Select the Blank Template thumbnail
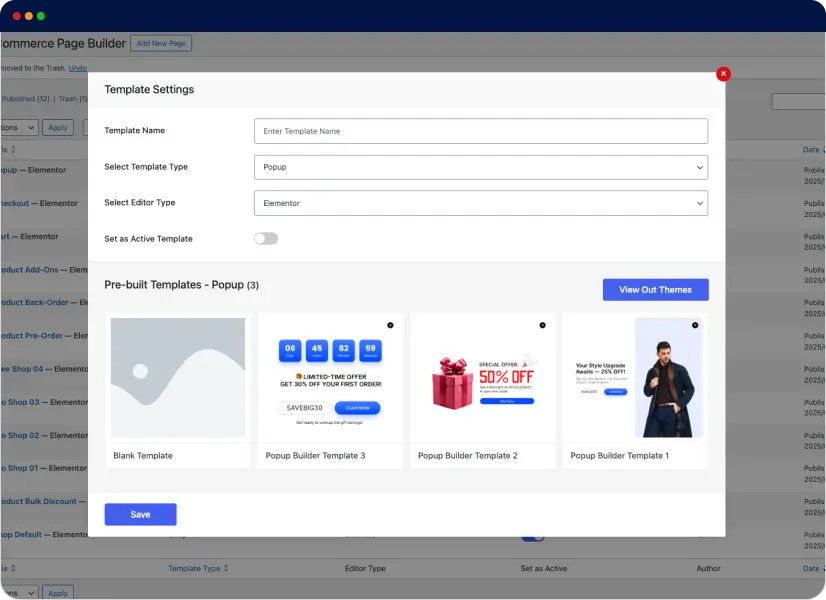 click(178, 378)
